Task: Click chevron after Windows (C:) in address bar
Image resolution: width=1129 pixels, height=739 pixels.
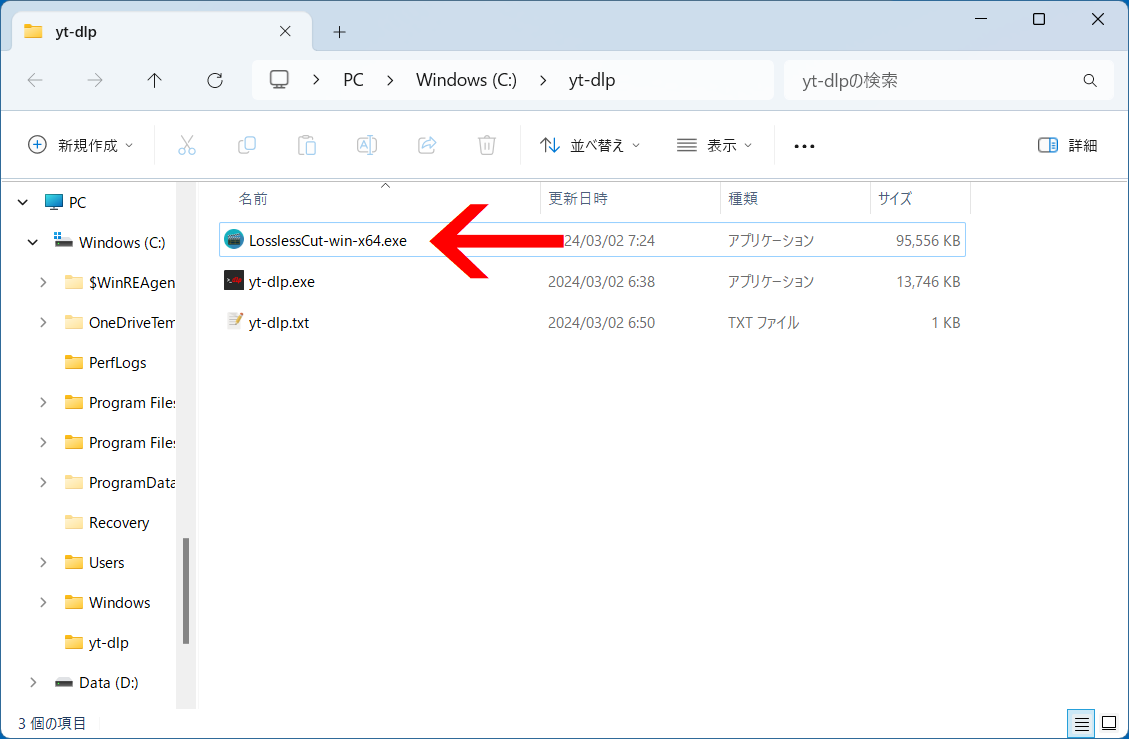Action: 543,80
